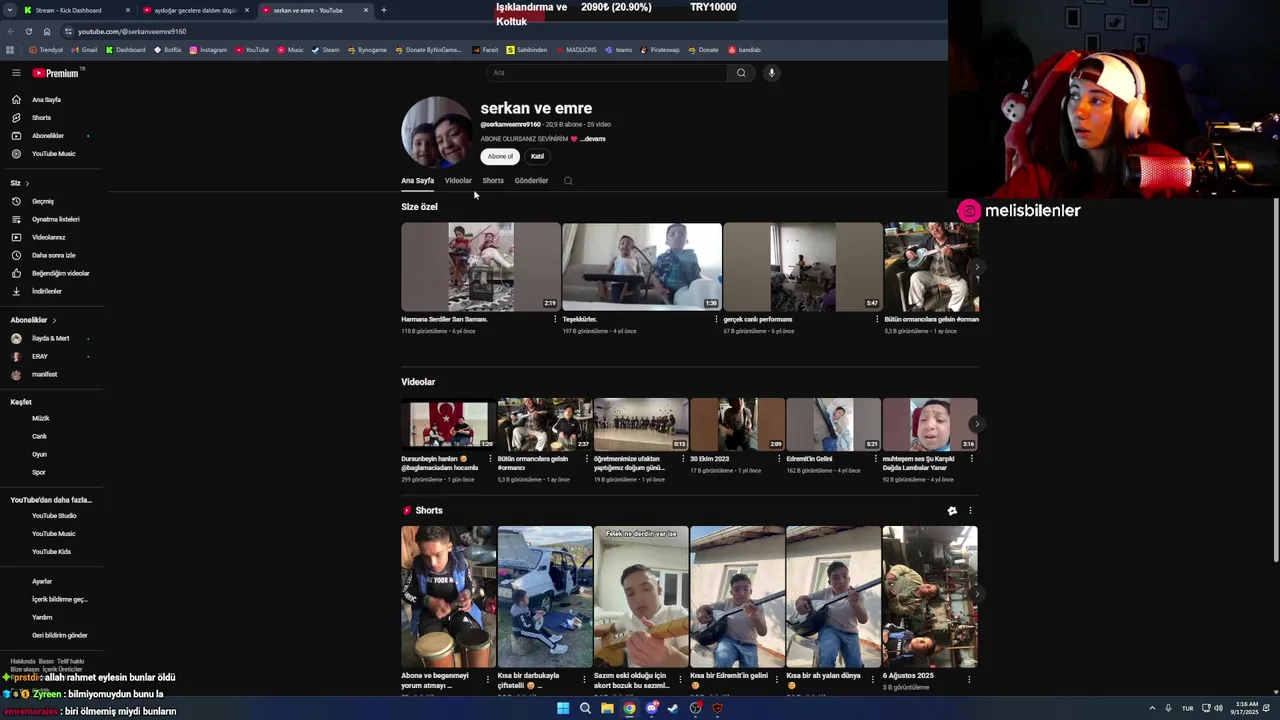Click the Chrome home button

click(46, 31)
